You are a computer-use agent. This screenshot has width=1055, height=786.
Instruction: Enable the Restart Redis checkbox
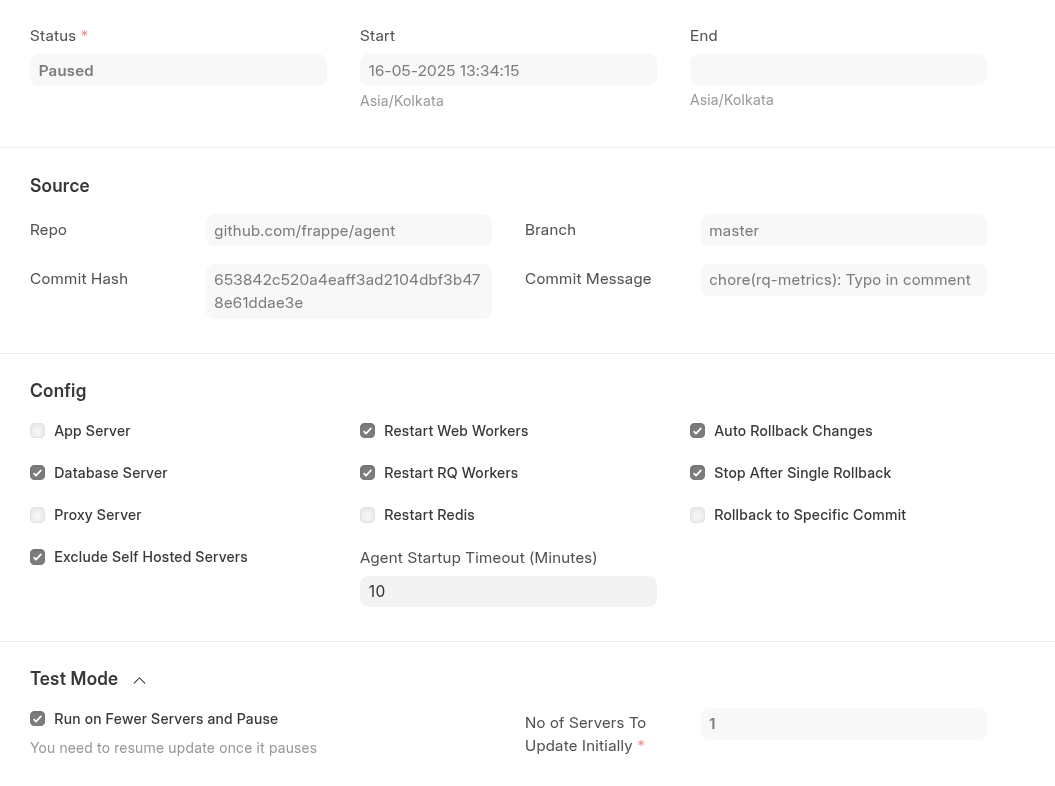(368, 515)
